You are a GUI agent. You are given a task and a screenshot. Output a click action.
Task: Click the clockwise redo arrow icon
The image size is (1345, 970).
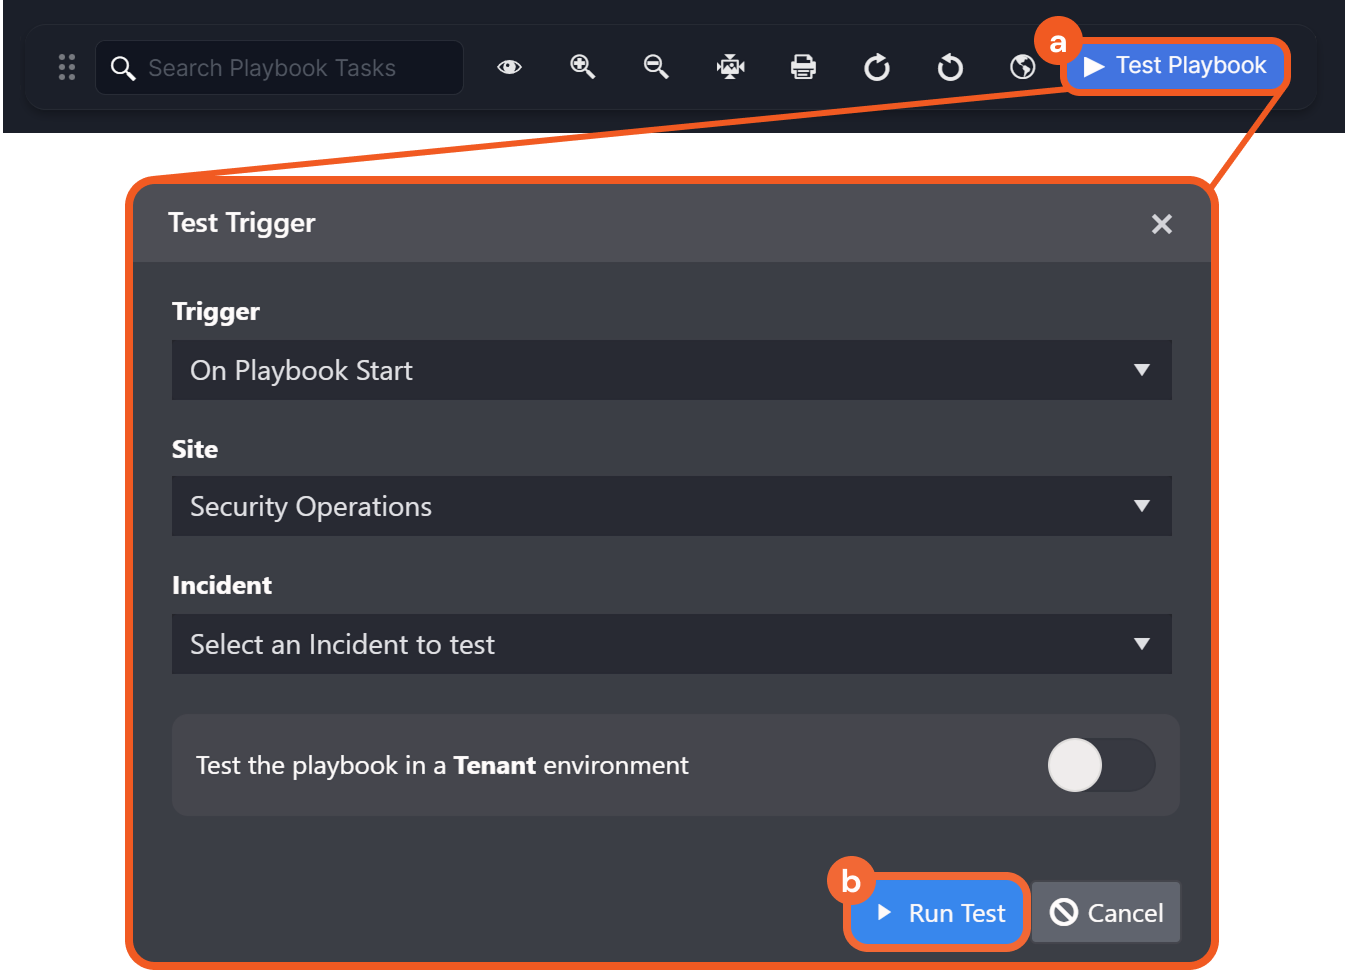coord(877,67)
